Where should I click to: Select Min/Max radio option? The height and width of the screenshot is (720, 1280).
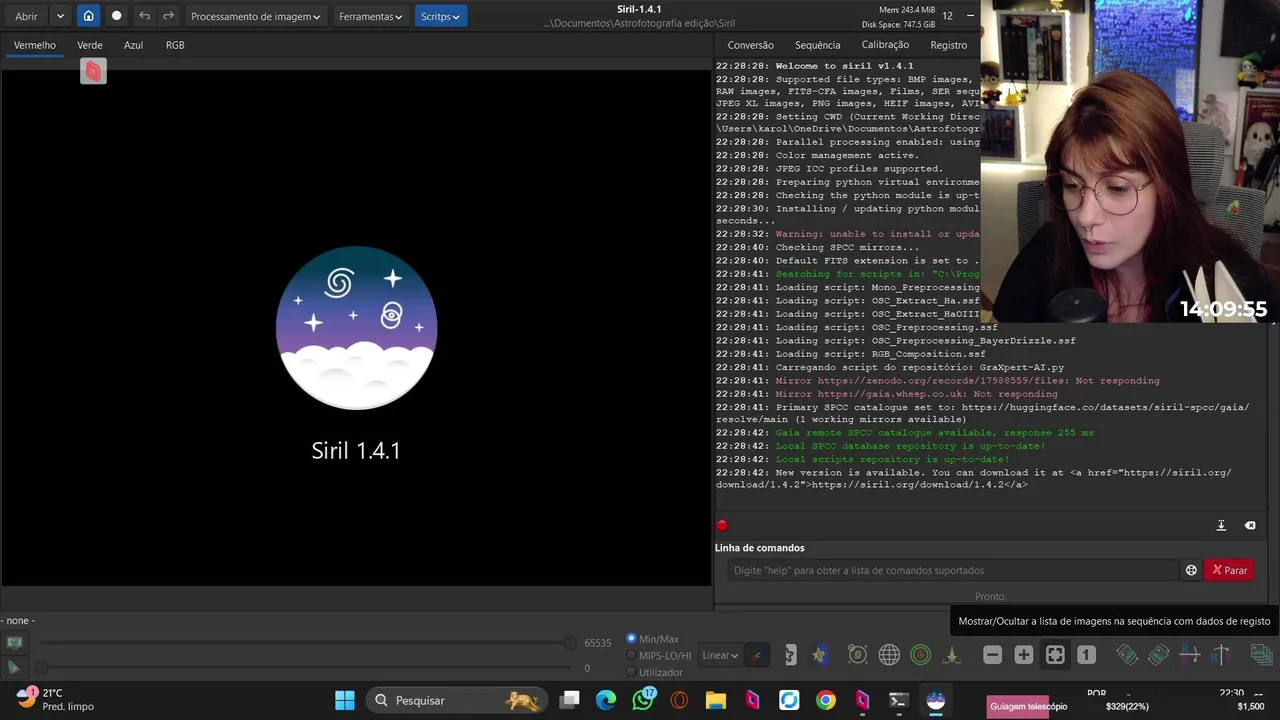pyautogui.click(x=631, y=639)
